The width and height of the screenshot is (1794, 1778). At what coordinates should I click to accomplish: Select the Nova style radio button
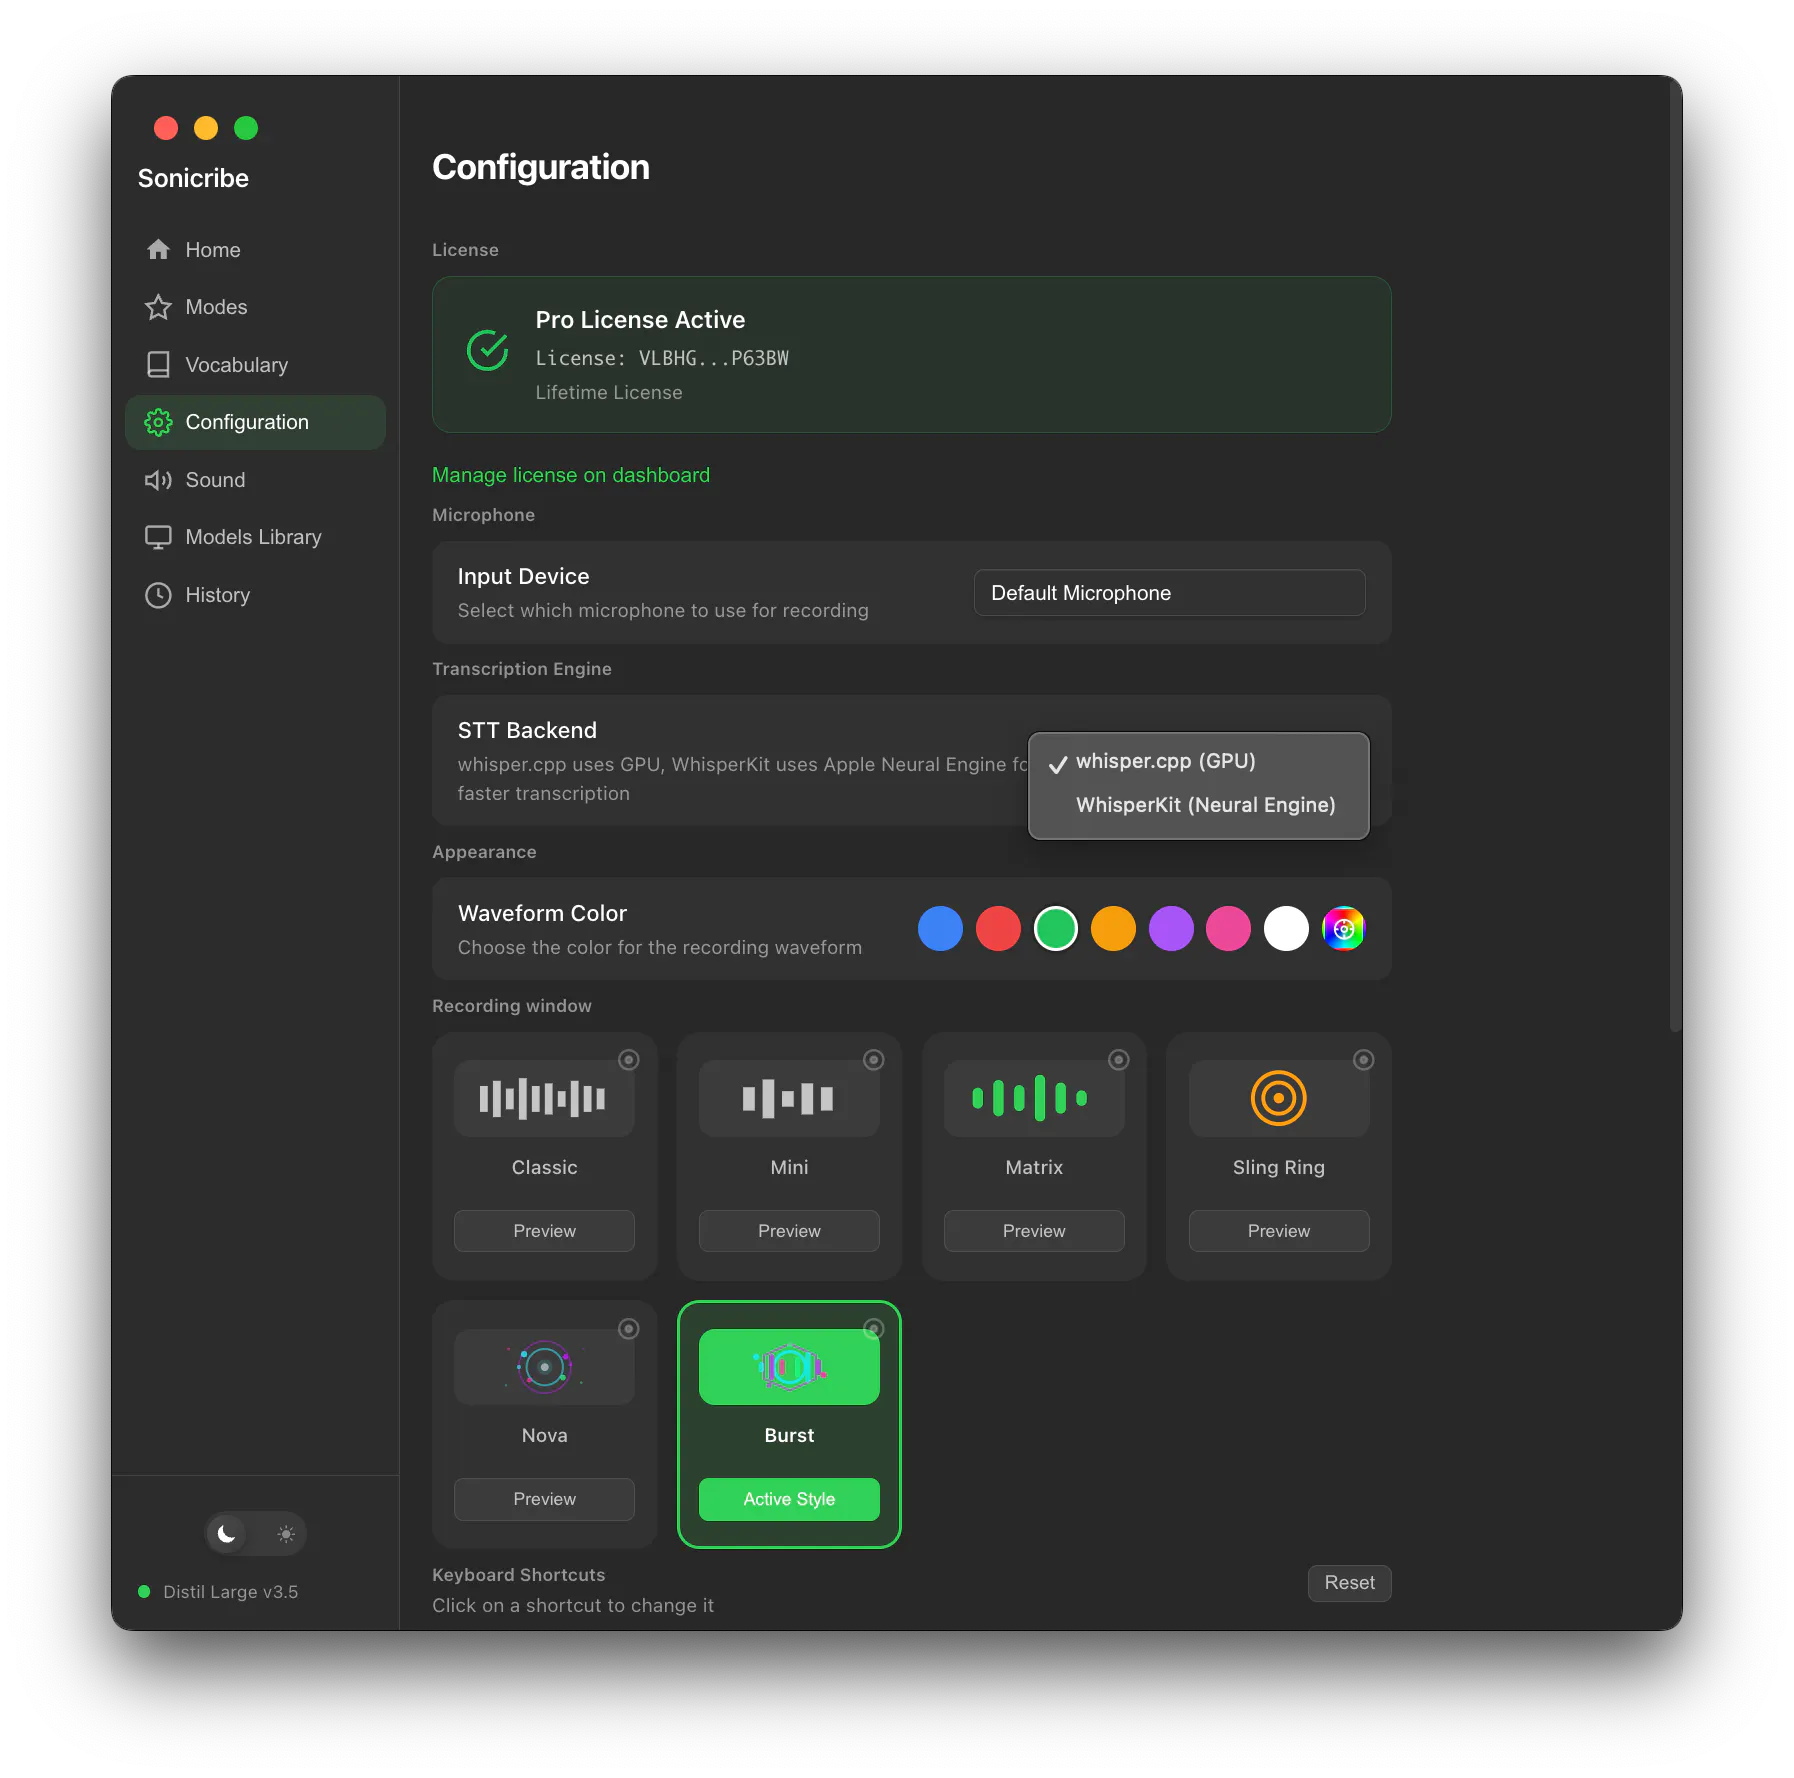pyautogui.click(x=629, y=1328)
